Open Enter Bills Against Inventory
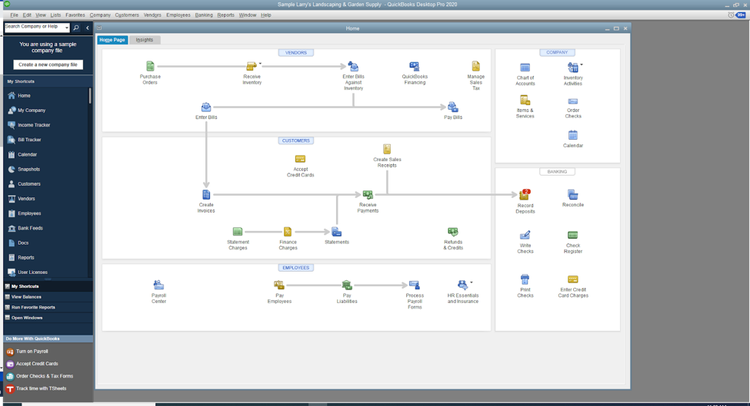This screenshot has height=406, width=750. (x=353, y=66)
